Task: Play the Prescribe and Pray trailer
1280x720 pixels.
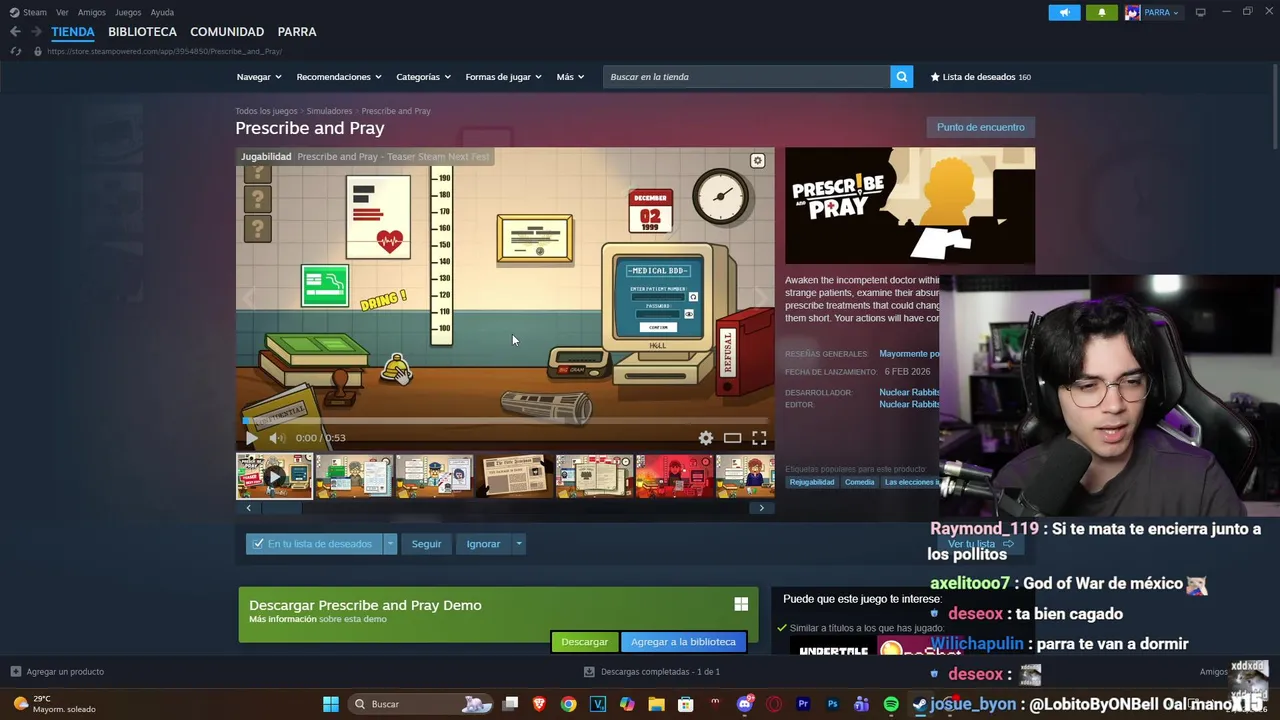Action: click(x=251, y=438)
